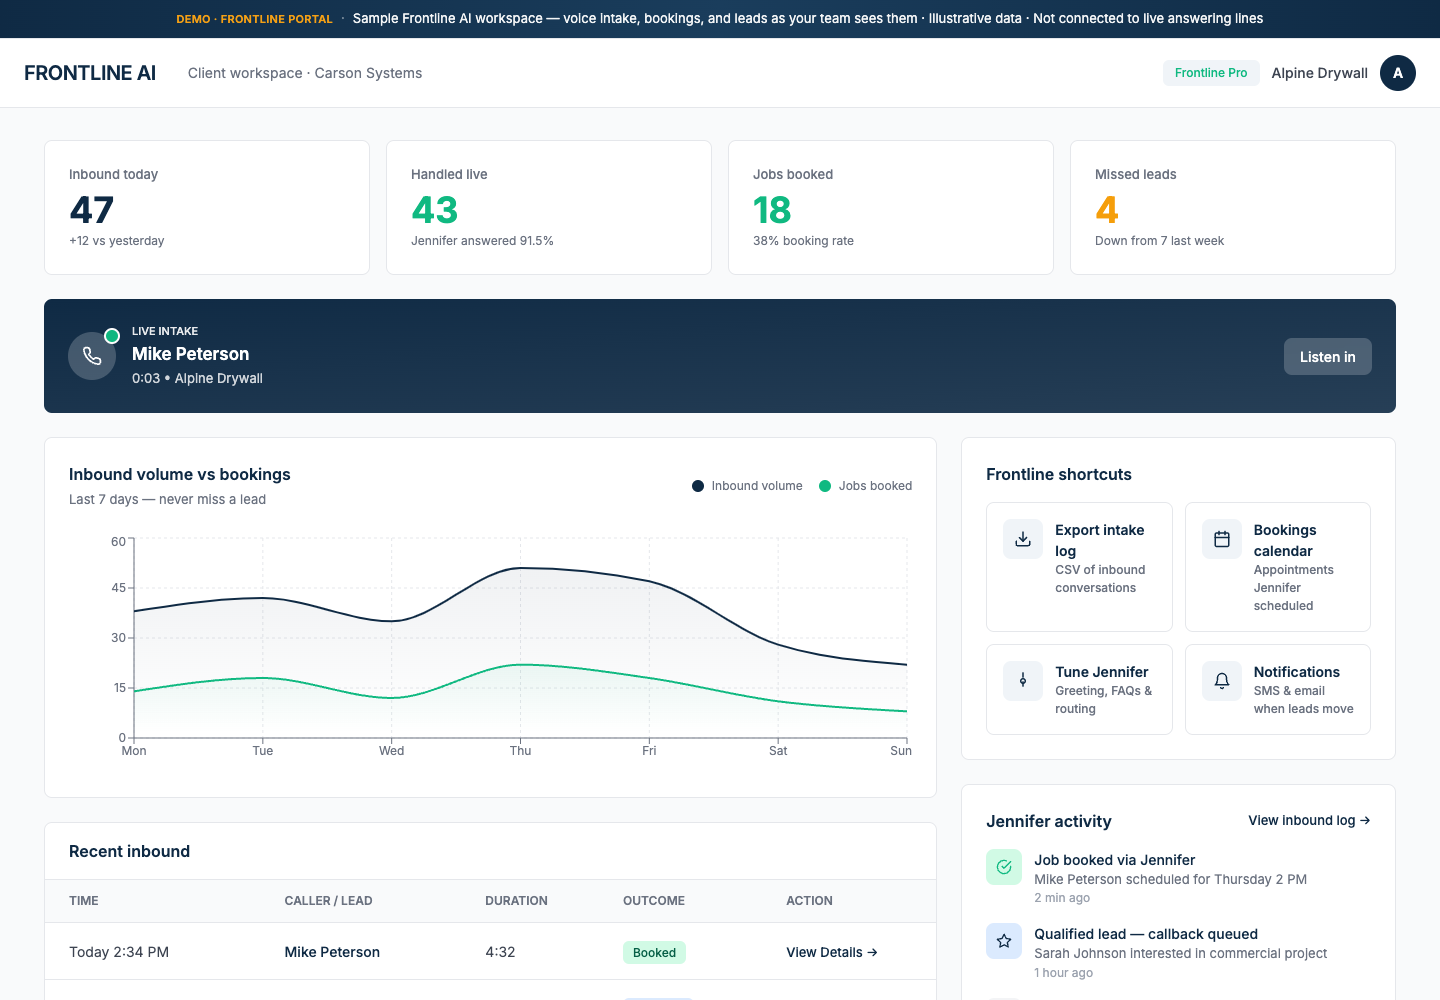Click the CALLER / LEAD column header

(x=328, y=901)
